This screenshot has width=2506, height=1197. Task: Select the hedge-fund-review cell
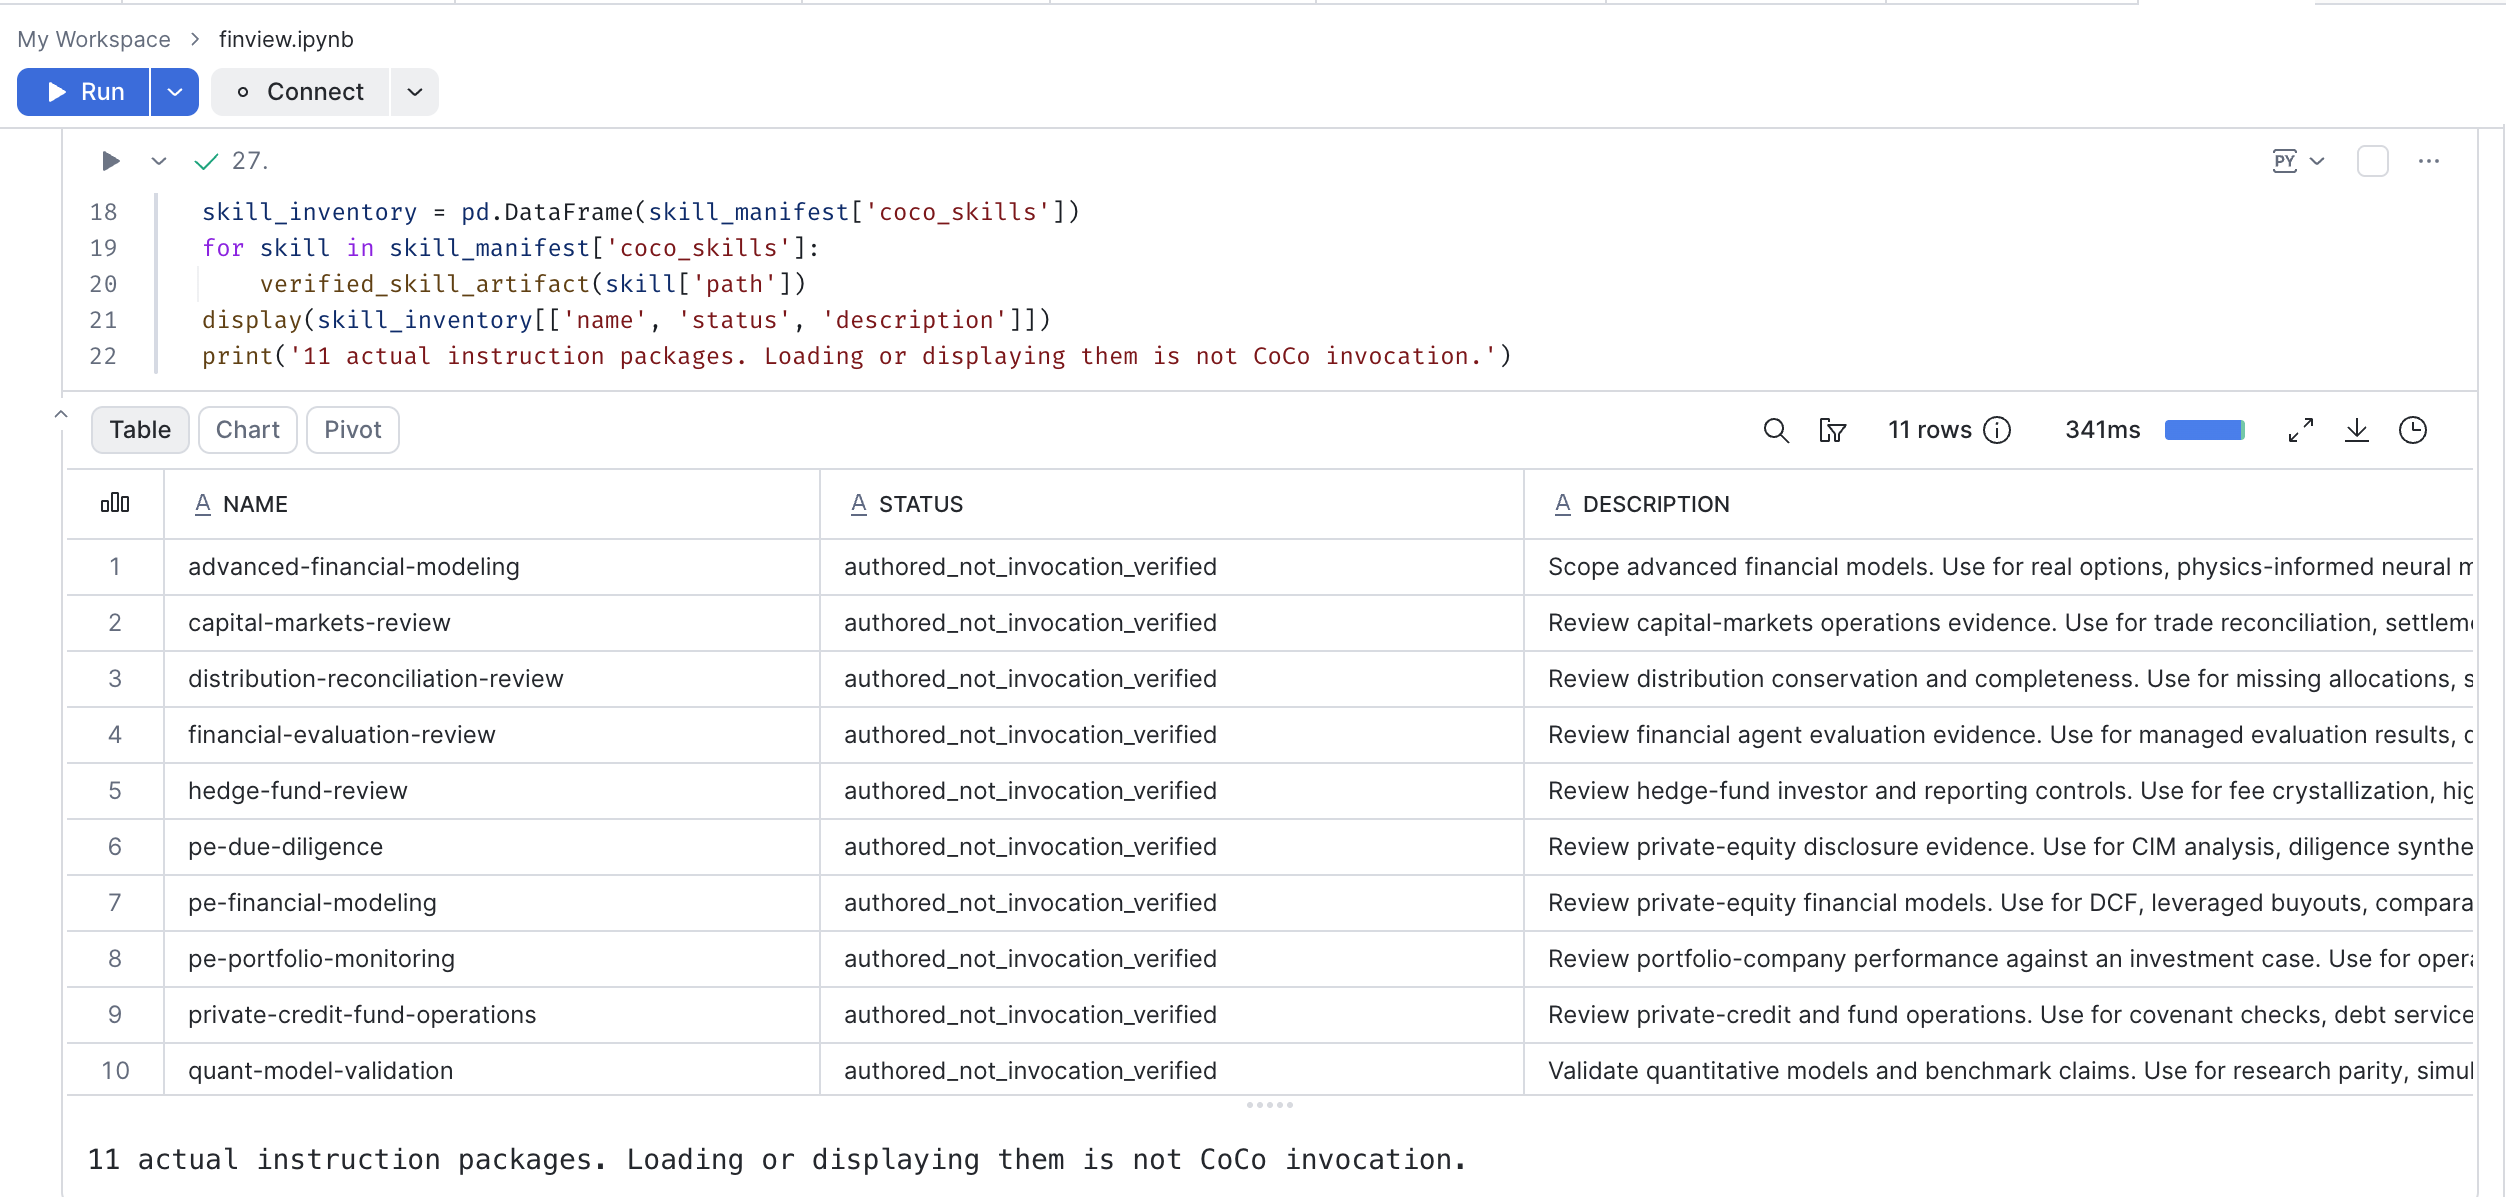click(492, 791)
